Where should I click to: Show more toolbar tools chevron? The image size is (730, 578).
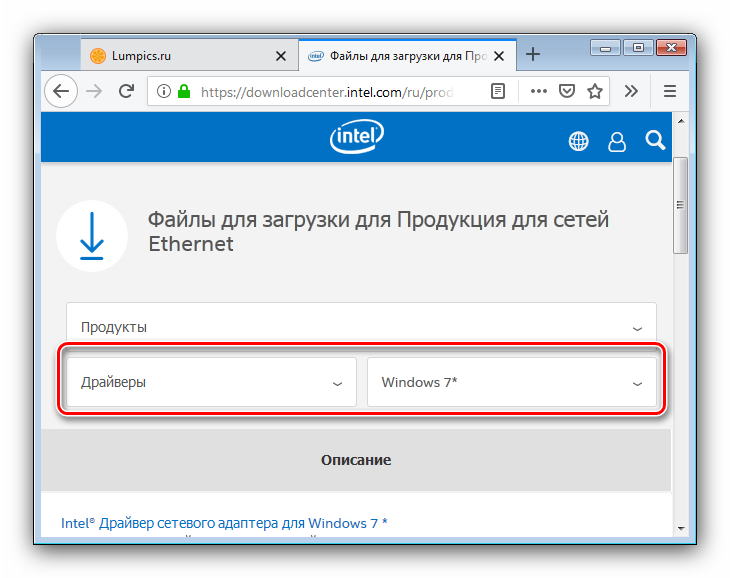(x=631, y=91)
